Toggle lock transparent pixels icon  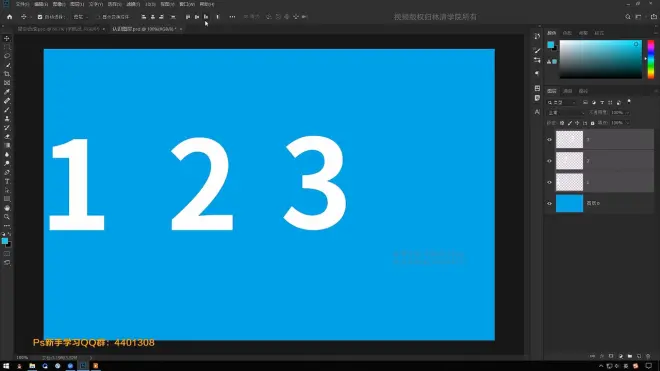562,123
